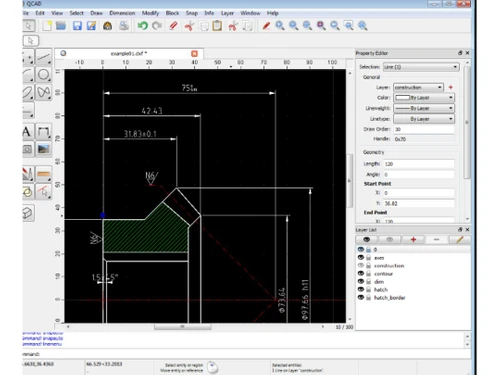Open the View menu

(x=57, y=13)
